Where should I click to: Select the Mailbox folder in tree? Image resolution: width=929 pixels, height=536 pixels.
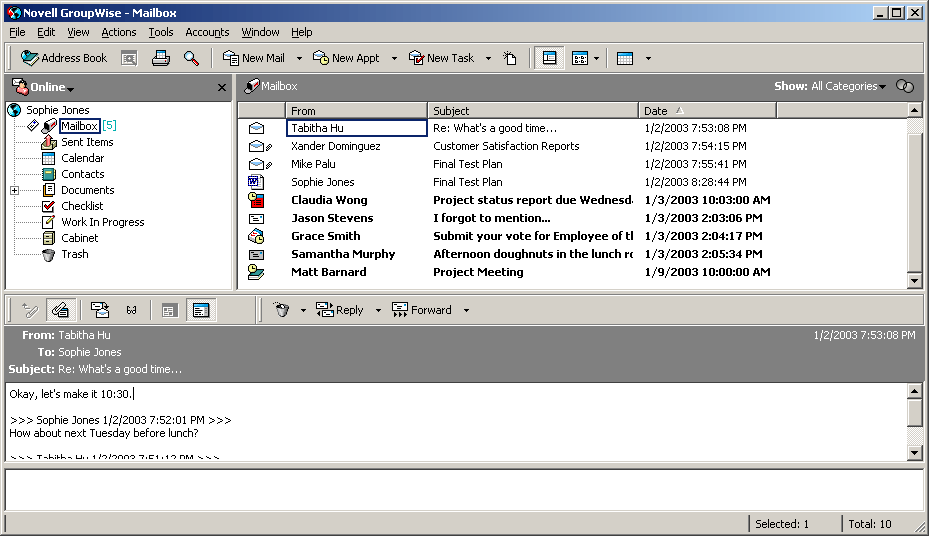point(79,126)
